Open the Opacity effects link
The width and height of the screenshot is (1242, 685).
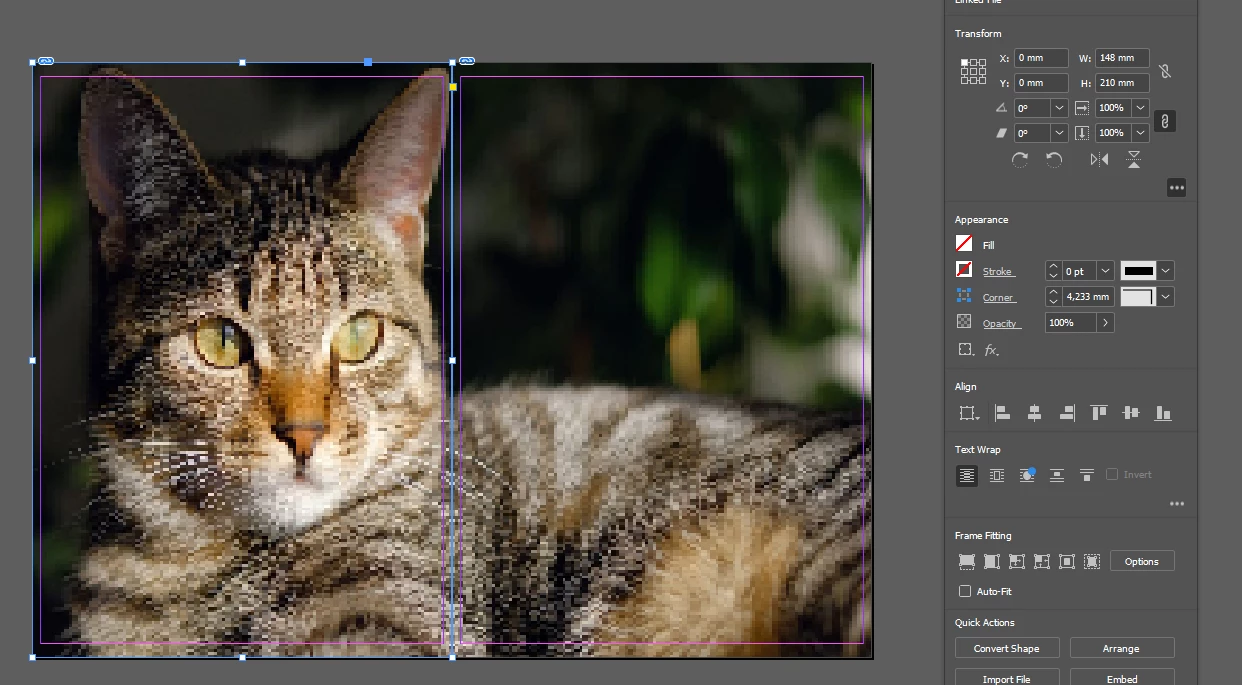(1001, 324)
